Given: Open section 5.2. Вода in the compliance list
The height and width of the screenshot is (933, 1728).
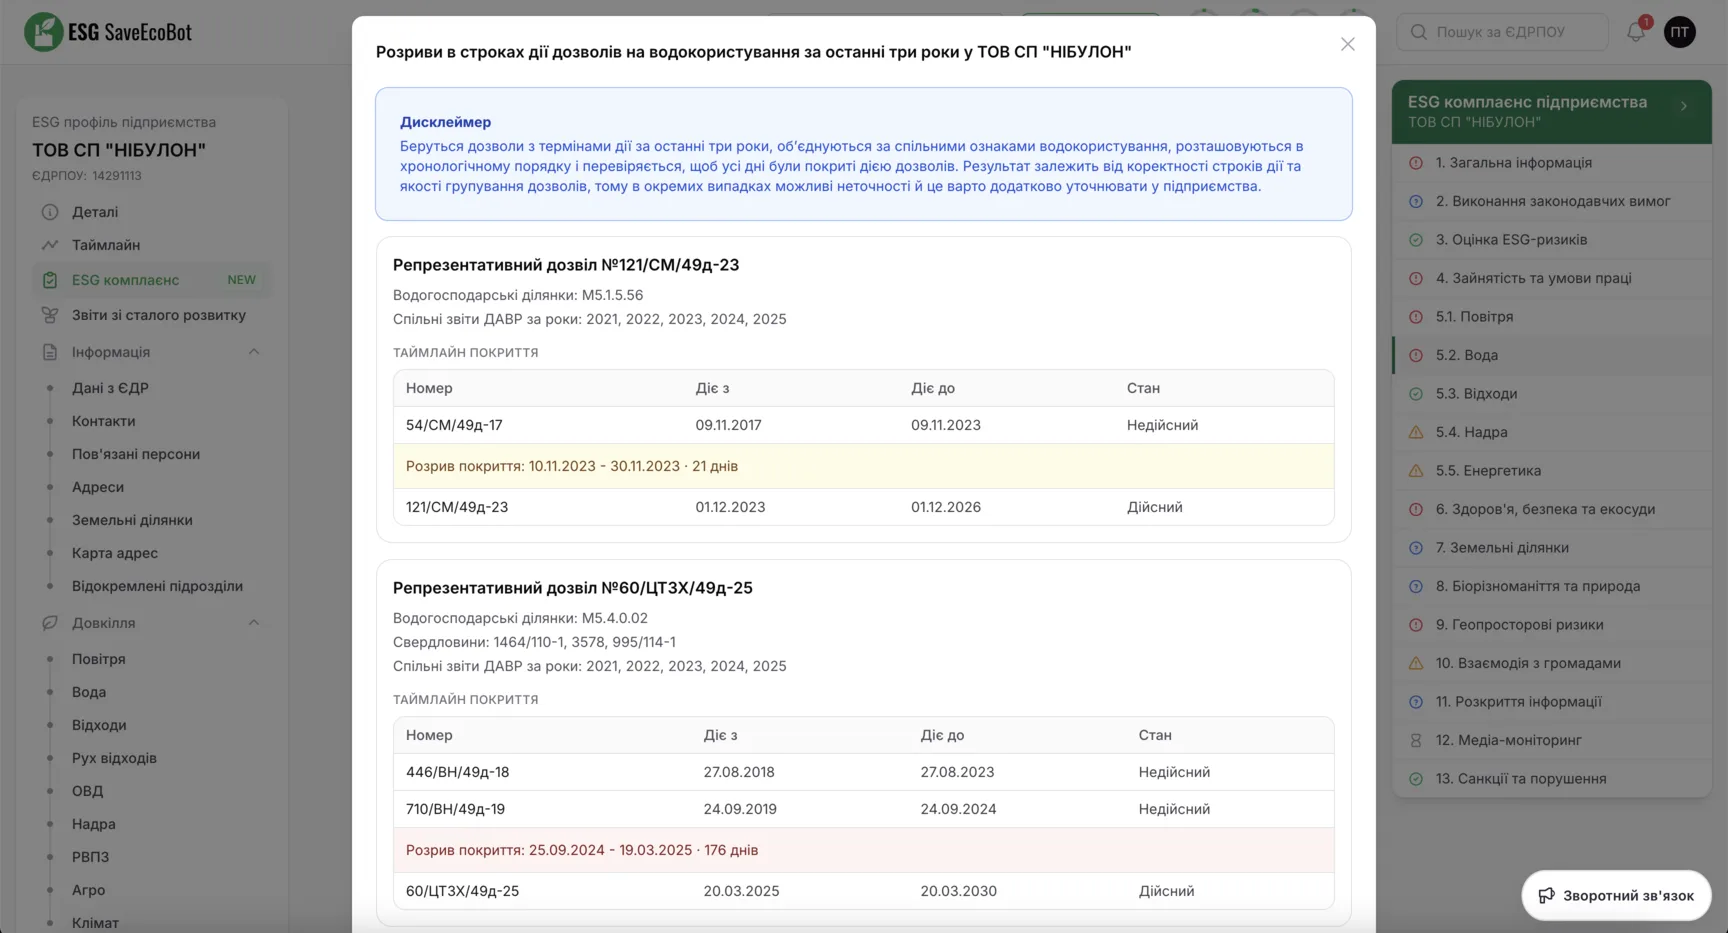Looking at the screenshot, I should click(x=1552, y=355).
